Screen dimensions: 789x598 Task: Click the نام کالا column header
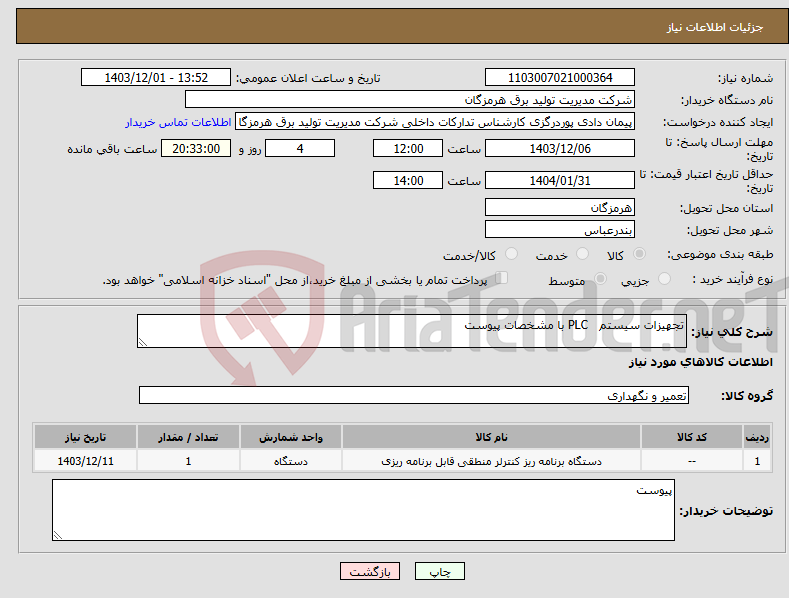(491, 437)
